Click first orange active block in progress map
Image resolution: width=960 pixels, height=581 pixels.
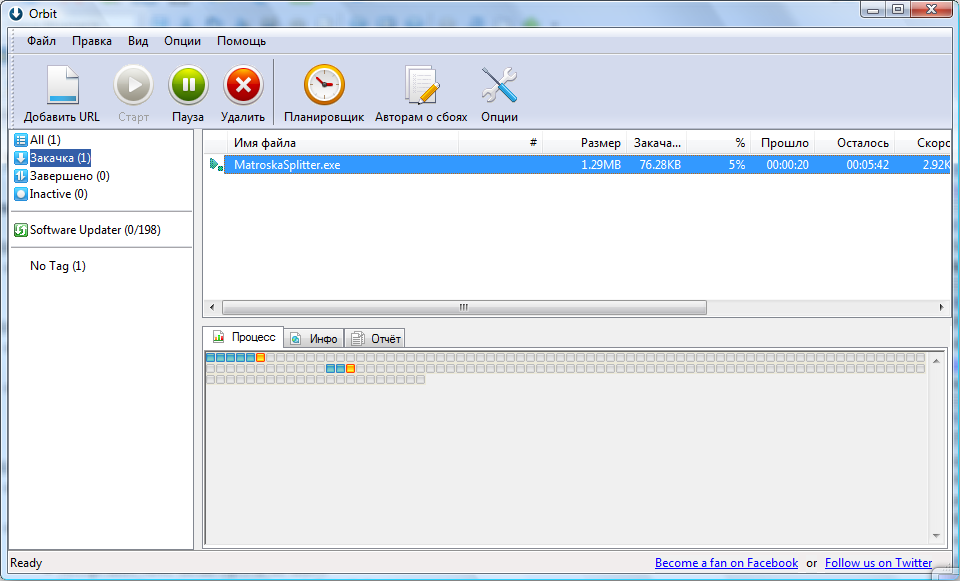pyautogui.click(x=260, y=358)
